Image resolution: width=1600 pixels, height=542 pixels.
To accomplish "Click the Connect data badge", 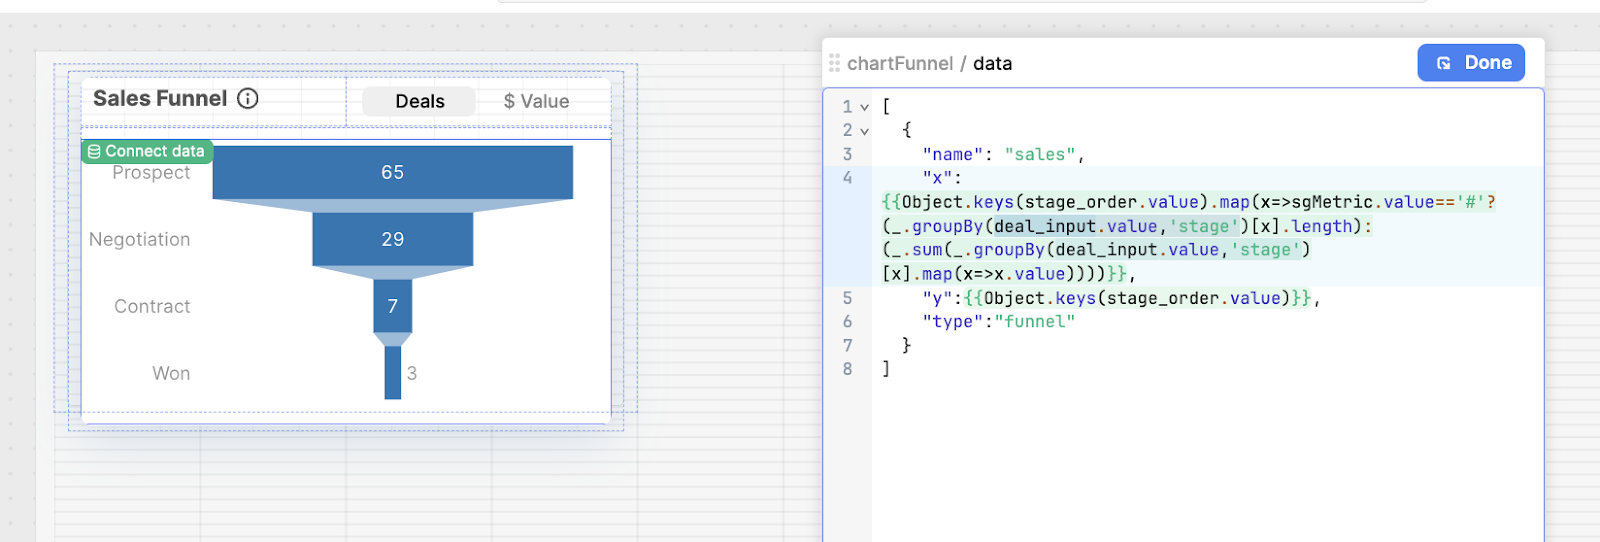I will (147, 151).
